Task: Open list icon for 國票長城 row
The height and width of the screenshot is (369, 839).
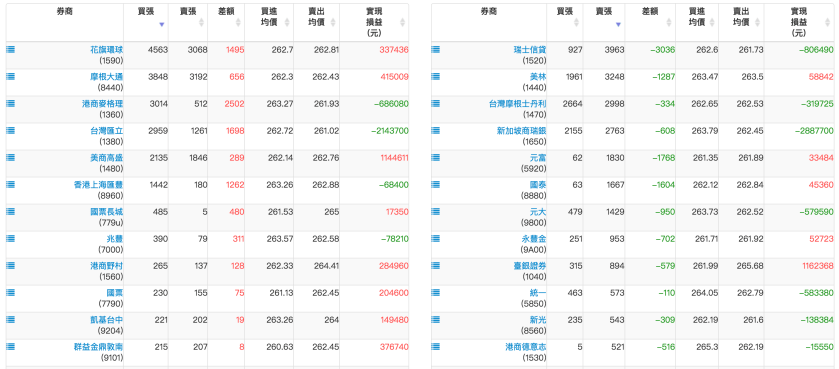Action: (11, 211)
